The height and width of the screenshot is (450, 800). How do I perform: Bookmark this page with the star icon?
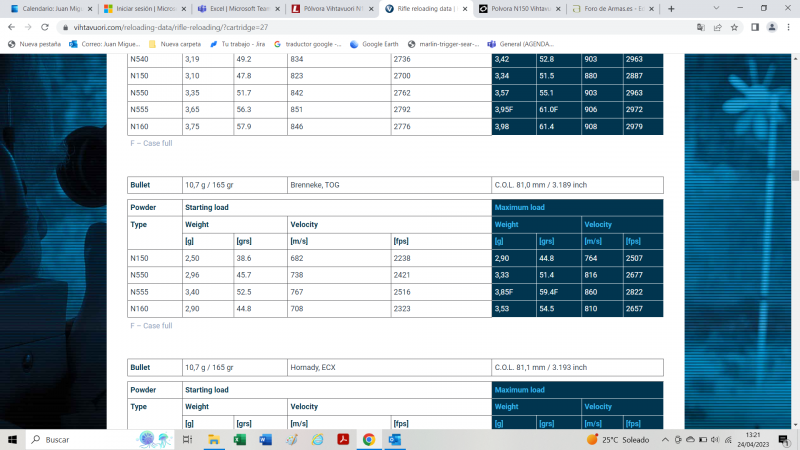(x=733, y=27)
